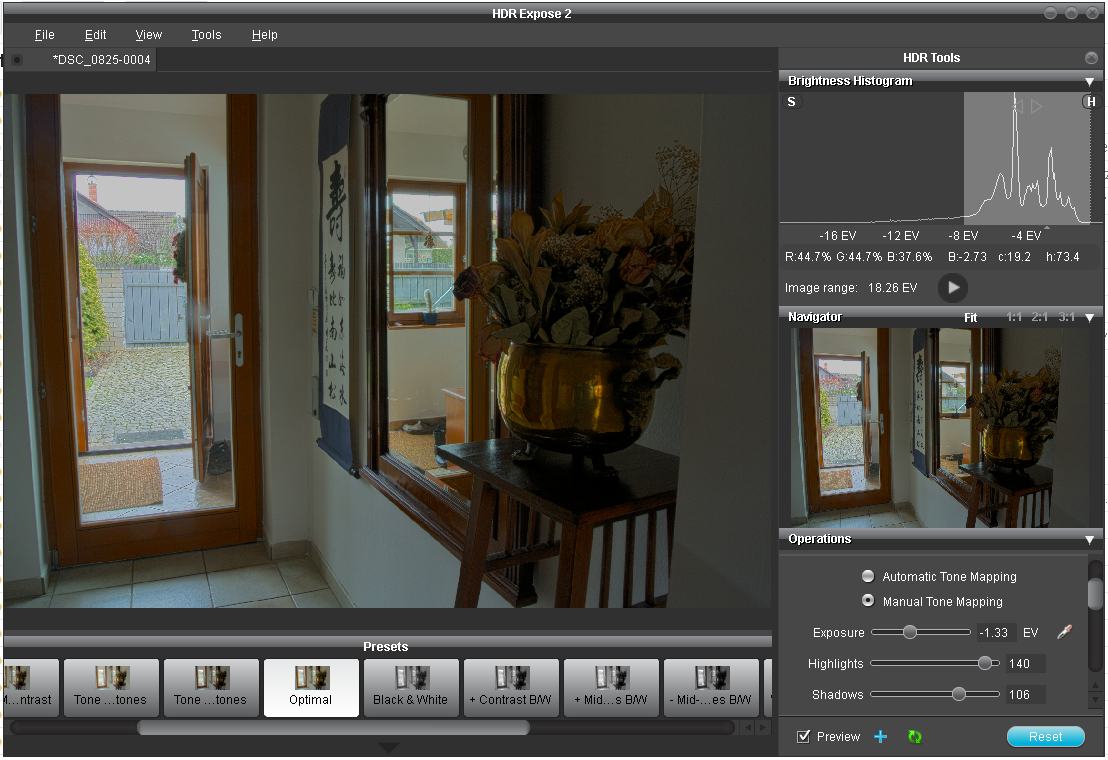Open the Tools menu
Viewport: 1108px width, 760px height.
pyautogui.click(x=206, y=35)
